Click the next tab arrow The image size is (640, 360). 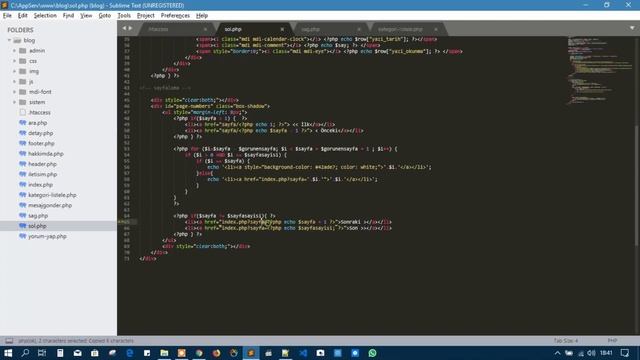tap(131, 28)
